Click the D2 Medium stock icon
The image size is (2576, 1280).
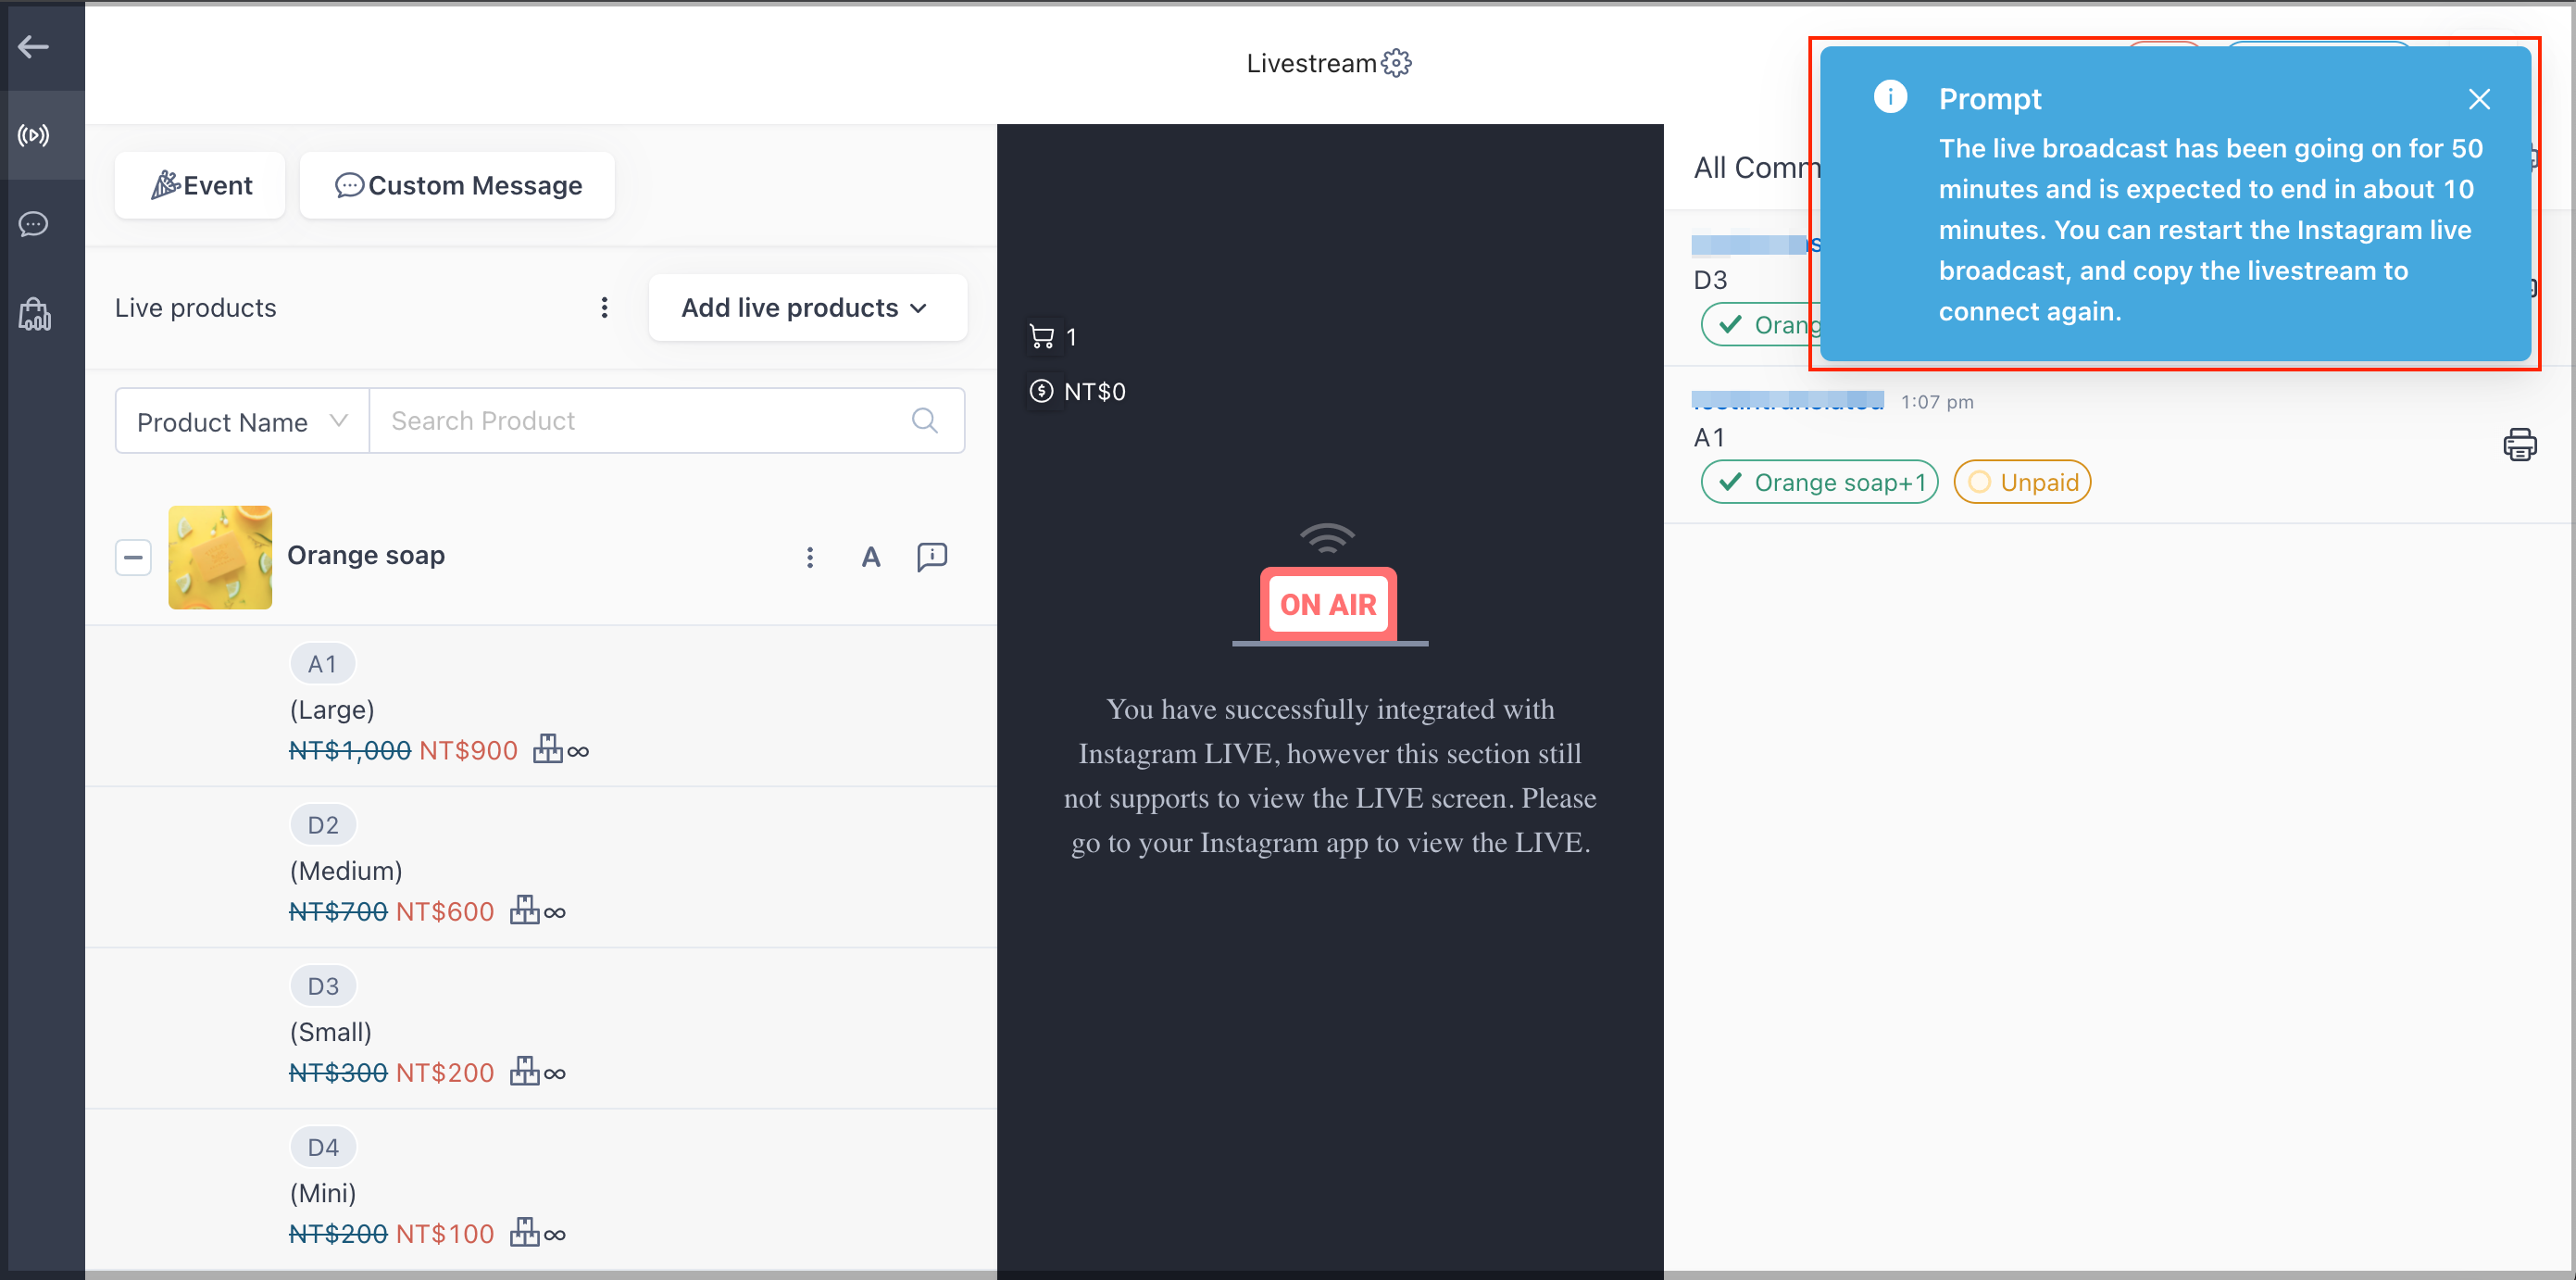click(x=525, y=910)
